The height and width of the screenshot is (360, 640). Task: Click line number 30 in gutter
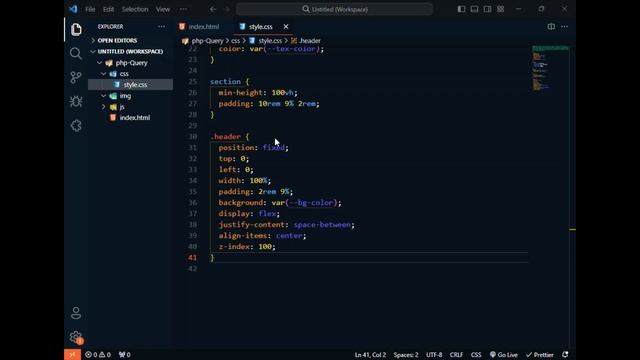point(193,137)
